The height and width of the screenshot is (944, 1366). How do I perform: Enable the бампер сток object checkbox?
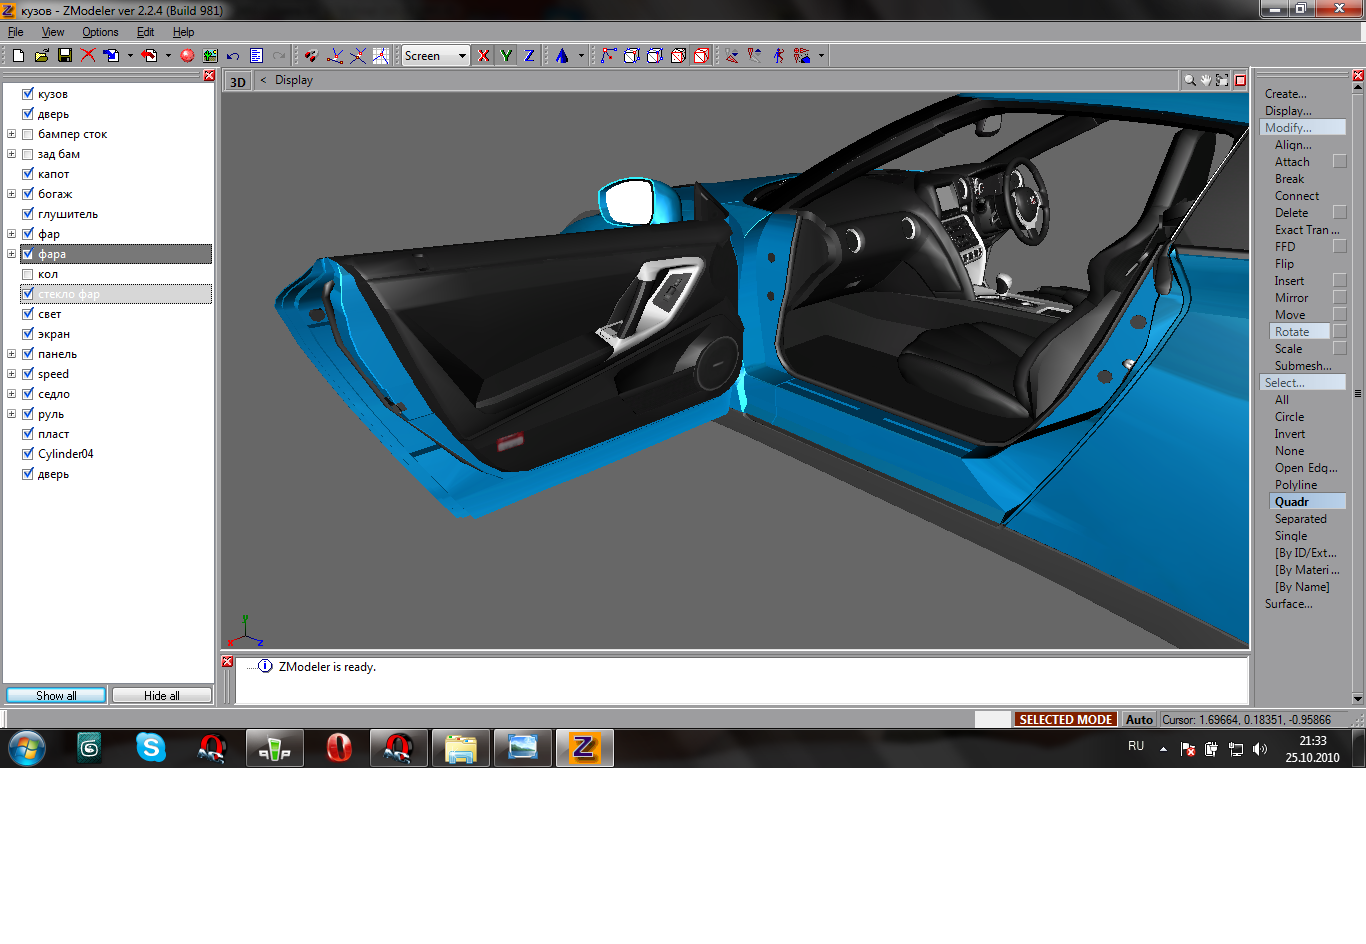28,134
